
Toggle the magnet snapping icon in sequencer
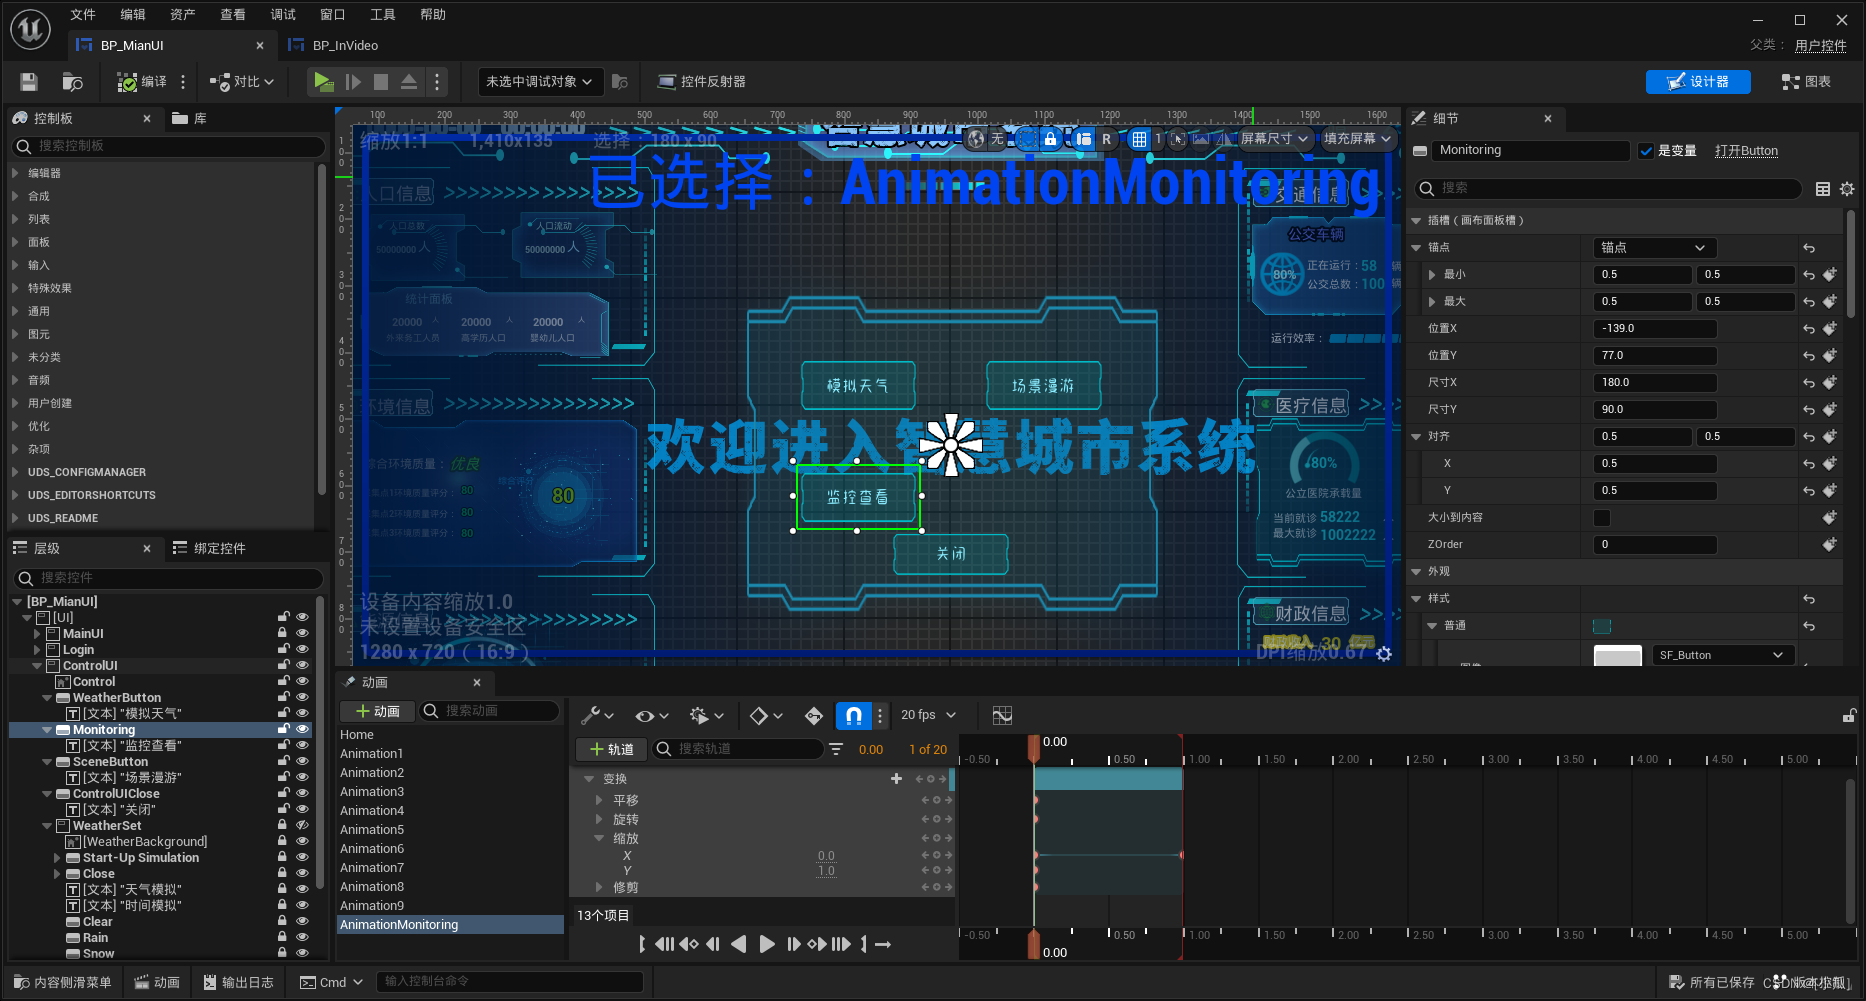click(x=853, y=715)
